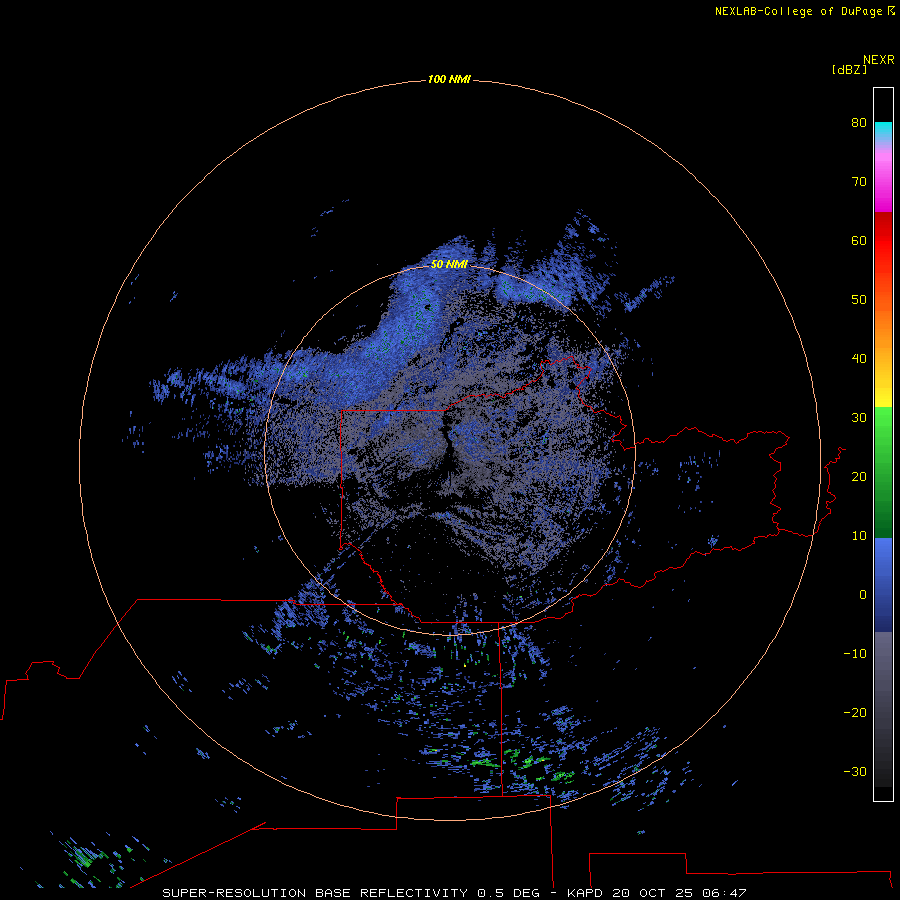This screenshot has height=900, width=900.
Task: Click the [dBZ] unit label
Action: click(849, 70)
